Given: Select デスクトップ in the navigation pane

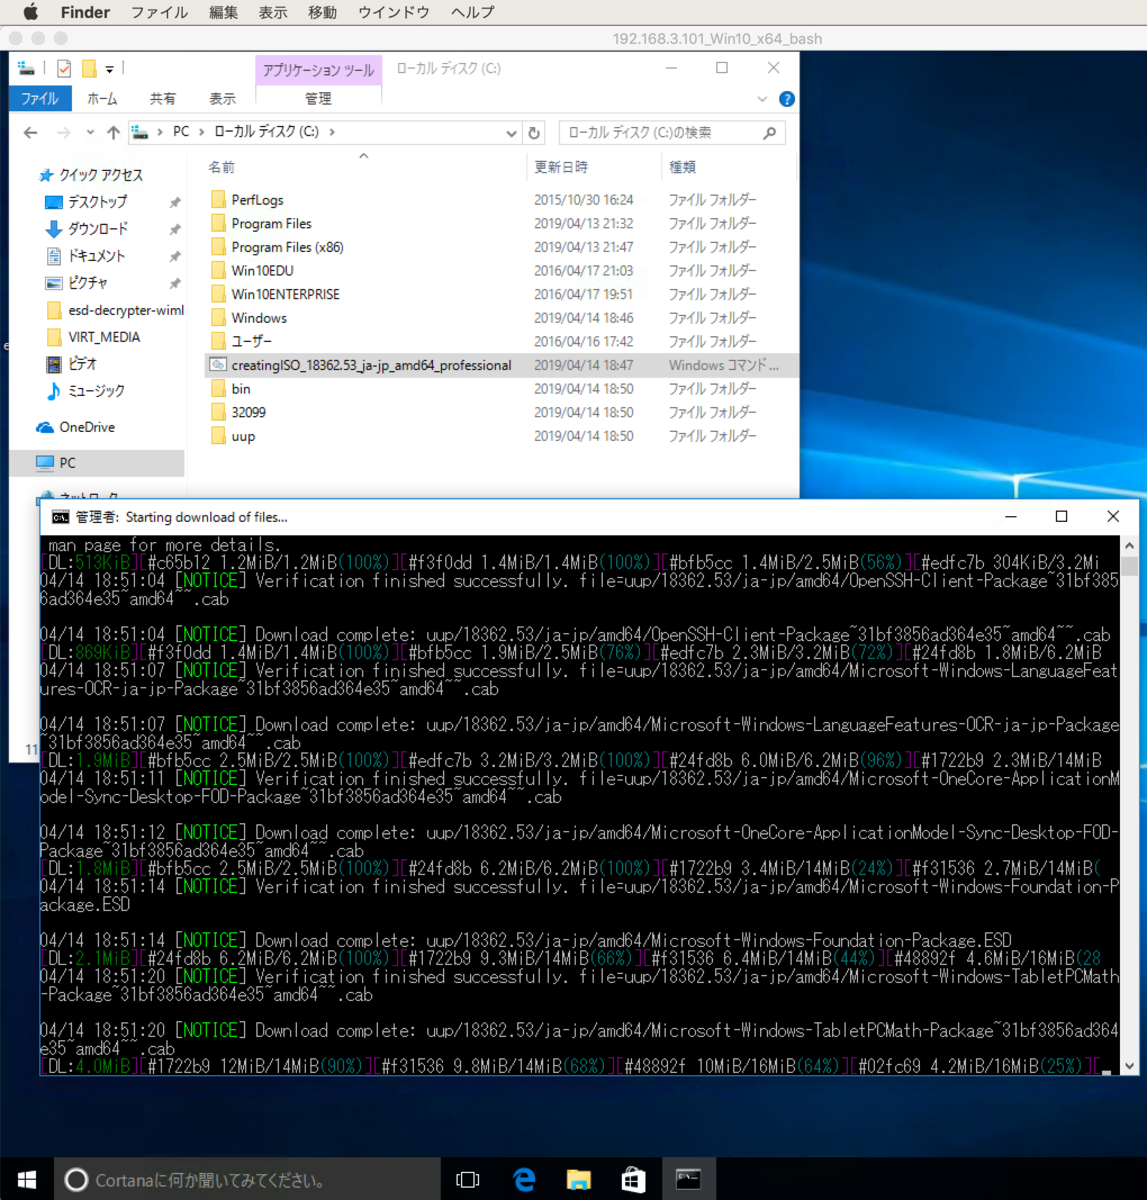Looking at the screenshot, I should 97,202.
